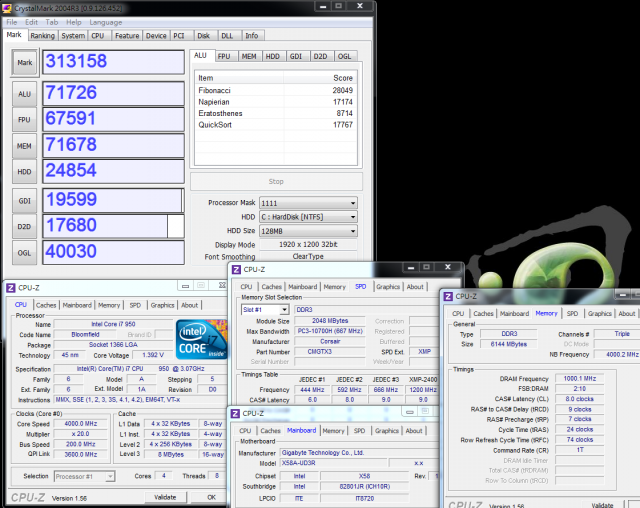
Task: Run the HDD benchmark
Action: point(24,172)
